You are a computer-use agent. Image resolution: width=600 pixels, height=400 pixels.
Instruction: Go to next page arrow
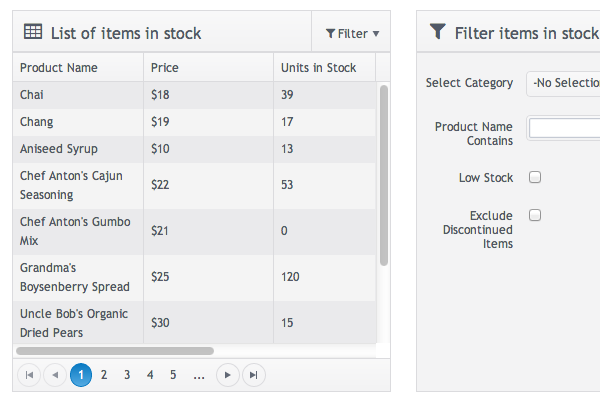[x=228, y=375]
